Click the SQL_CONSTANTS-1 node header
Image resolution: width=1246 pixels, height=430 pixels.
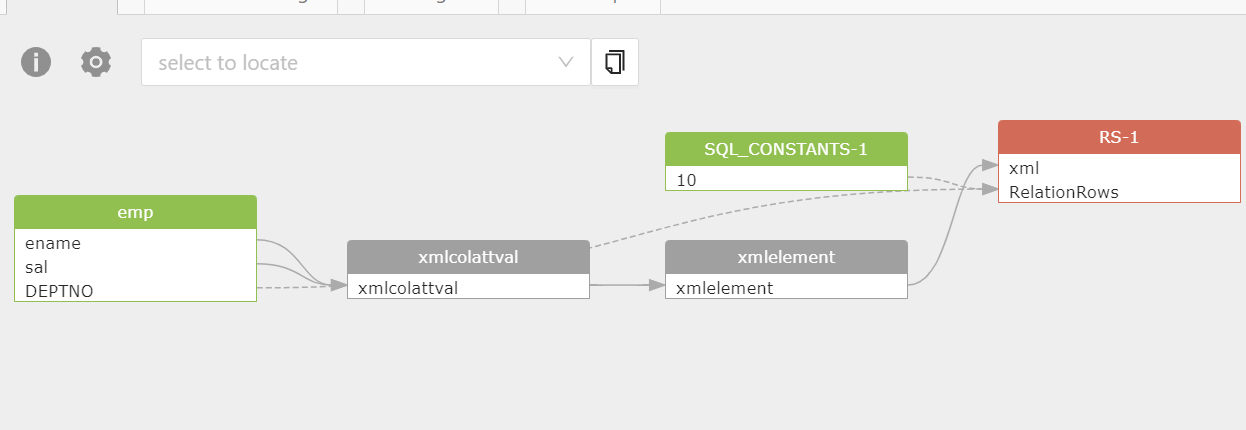tap(786, 149)
